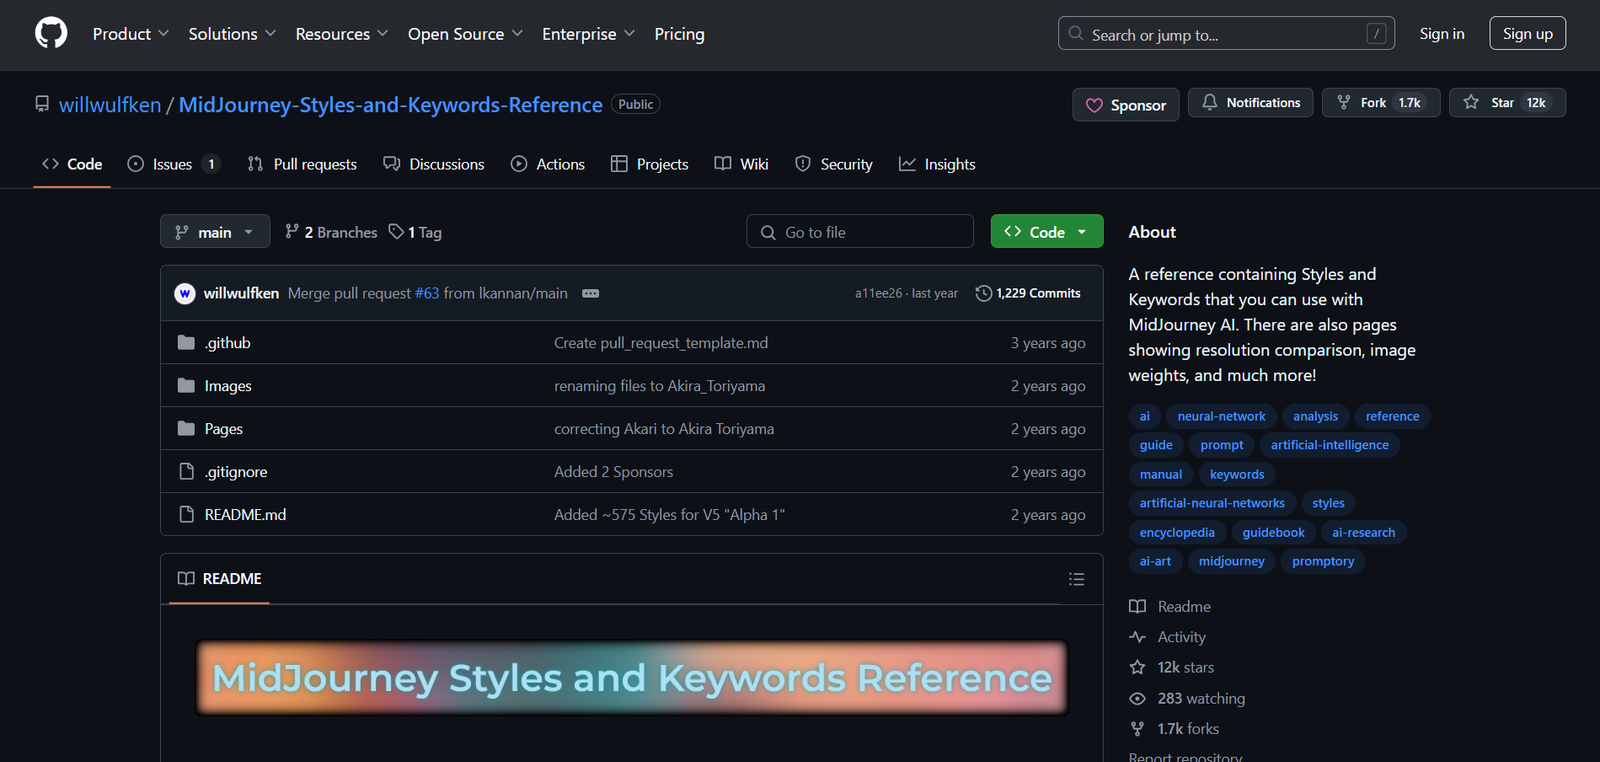Open the Security tab
Screen dimensions: 1600x762
point(834,164)
